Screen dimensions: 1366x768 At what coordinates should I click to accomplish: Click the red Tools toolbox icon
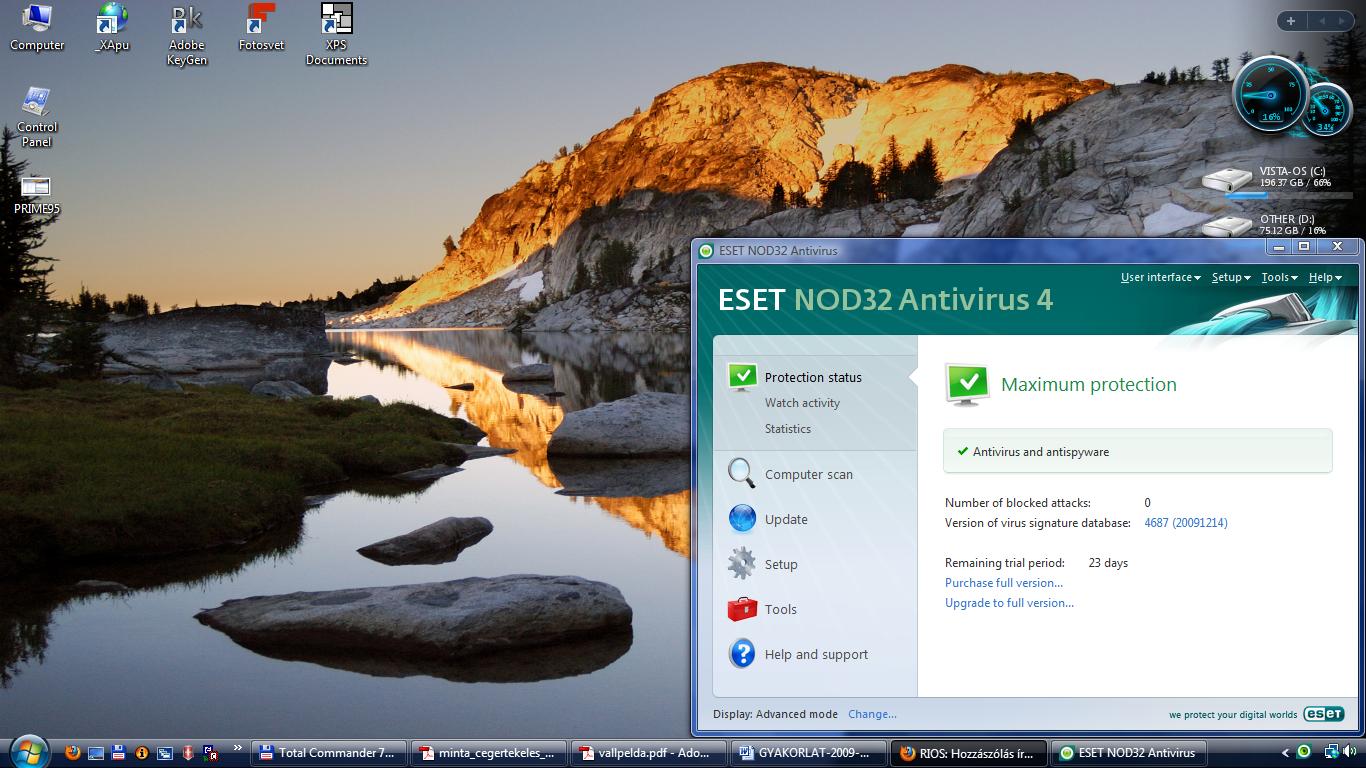(742, 608)
